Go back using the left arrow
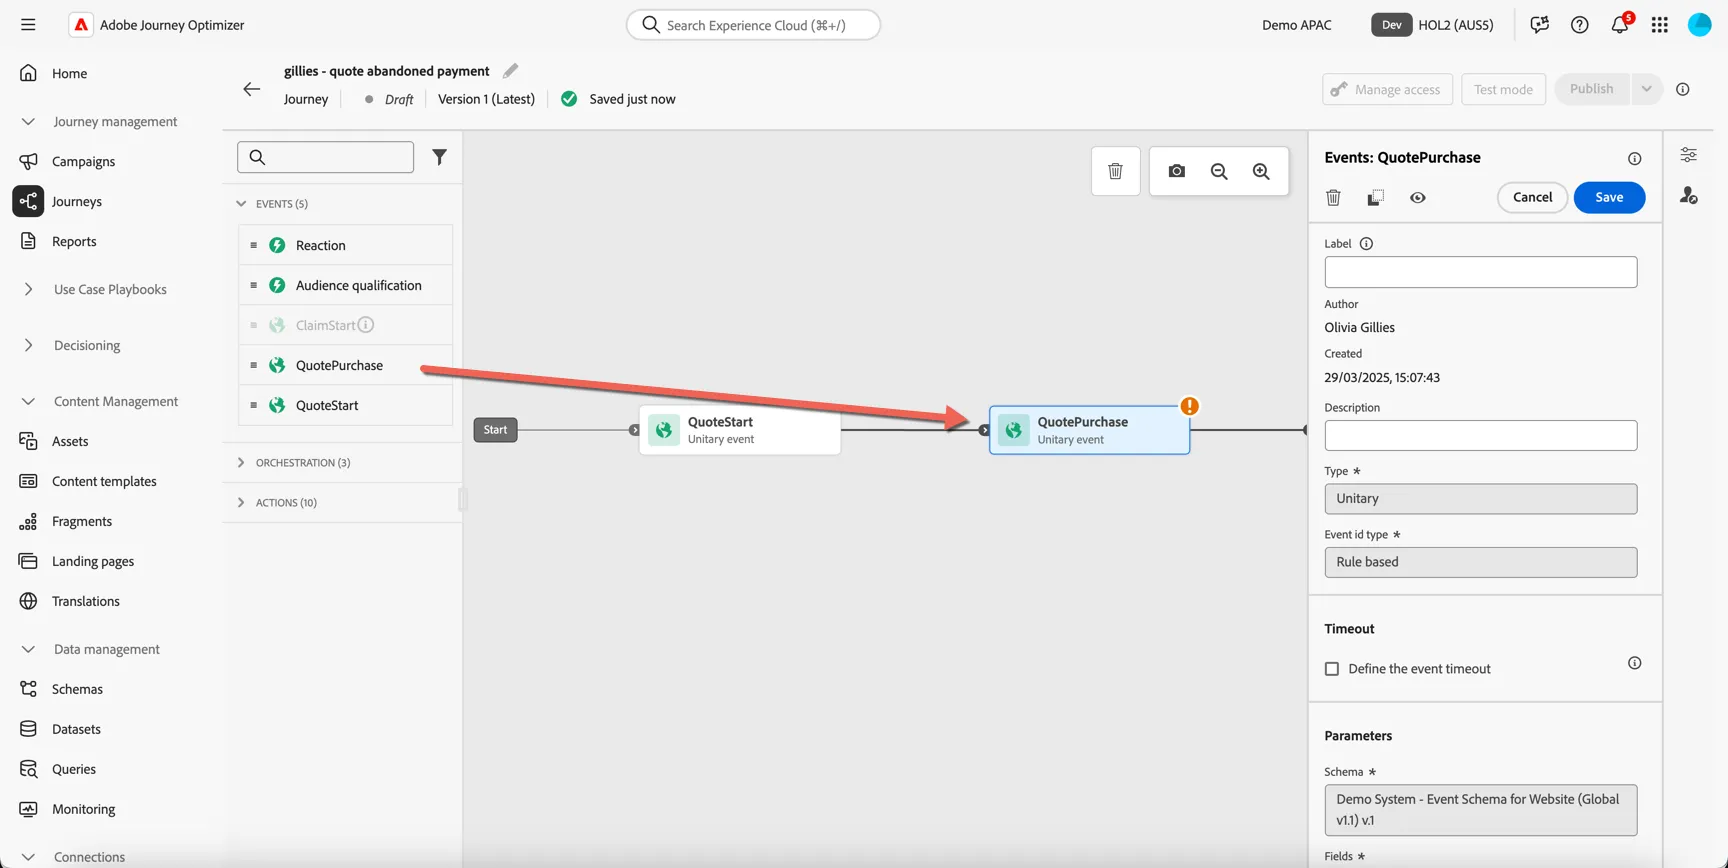Screen dimensions: 1728x868 pyautogui.click(x=252, y=89)
